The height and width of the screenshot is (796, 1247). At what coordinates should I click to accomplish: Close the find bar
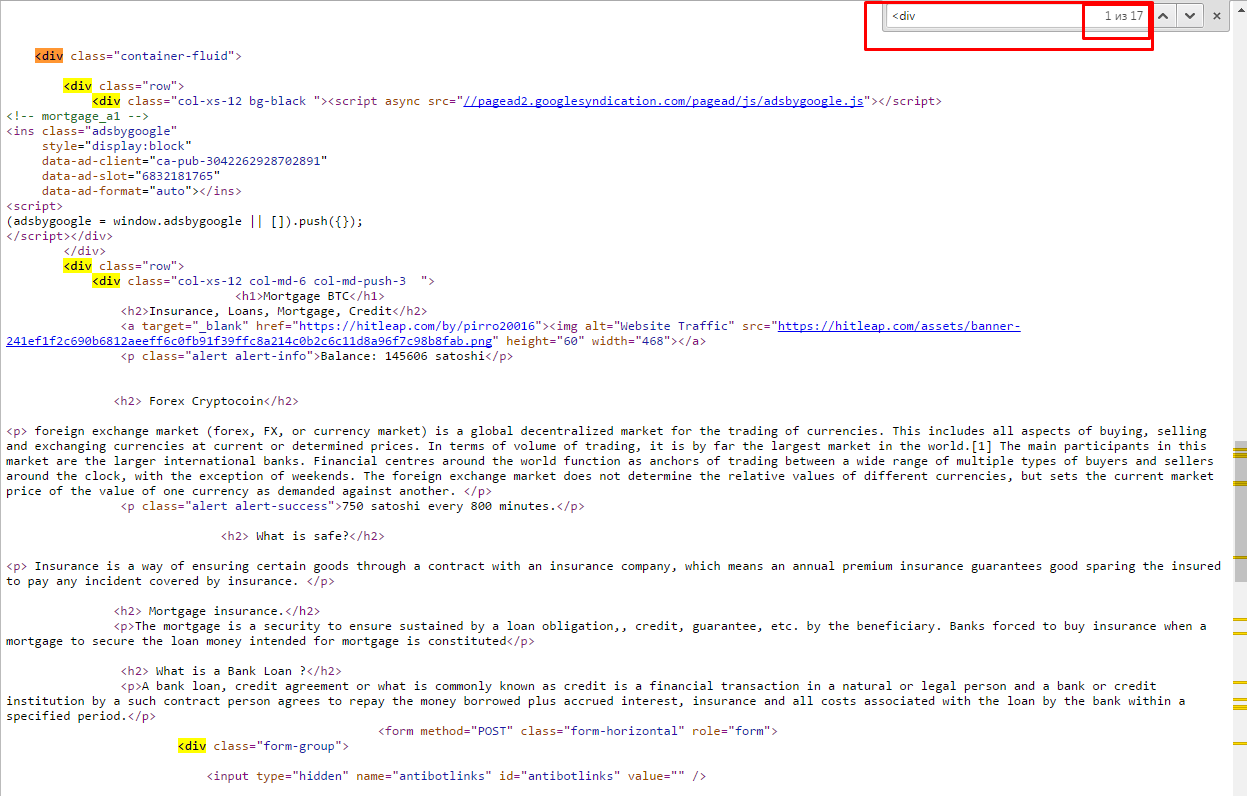click(1217, 16)
